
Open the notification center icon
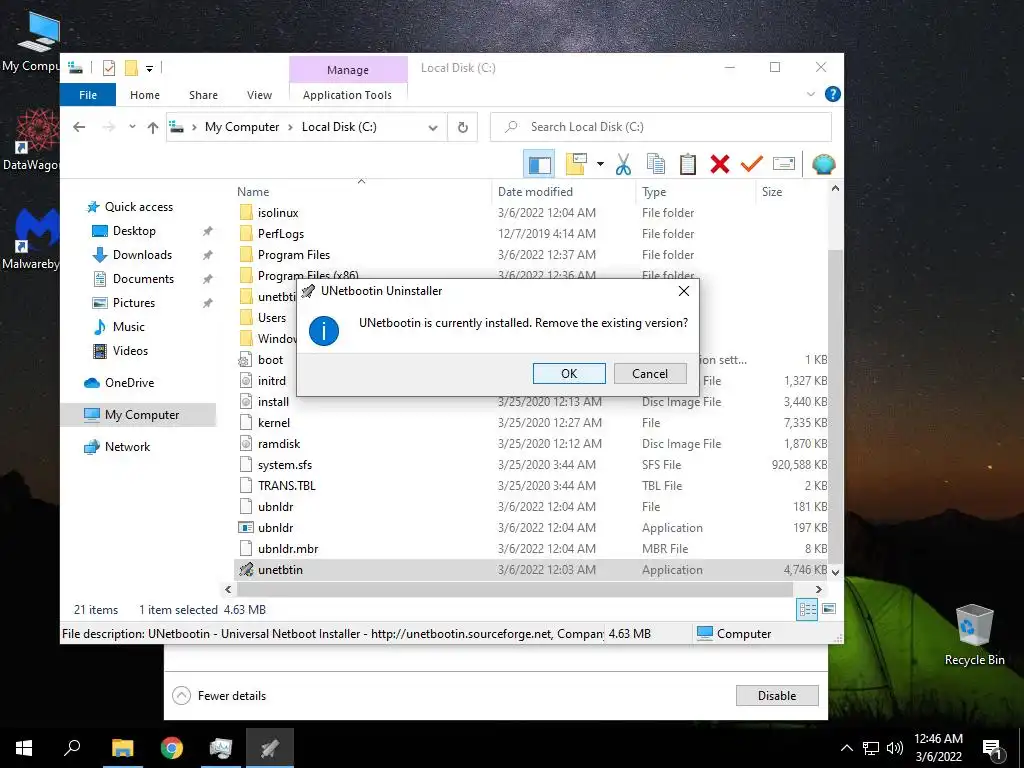[x=992, y=748]
